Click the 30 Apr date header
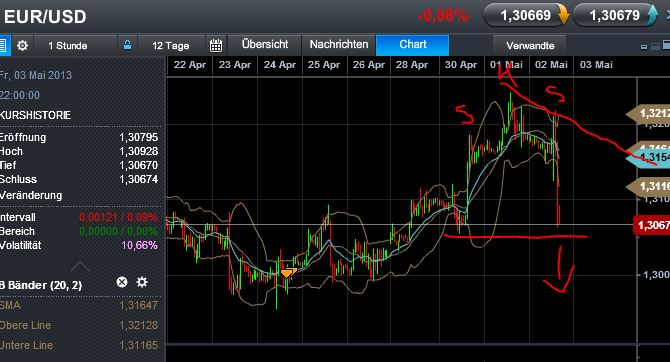The image size is (670, 362). (461, 65)
